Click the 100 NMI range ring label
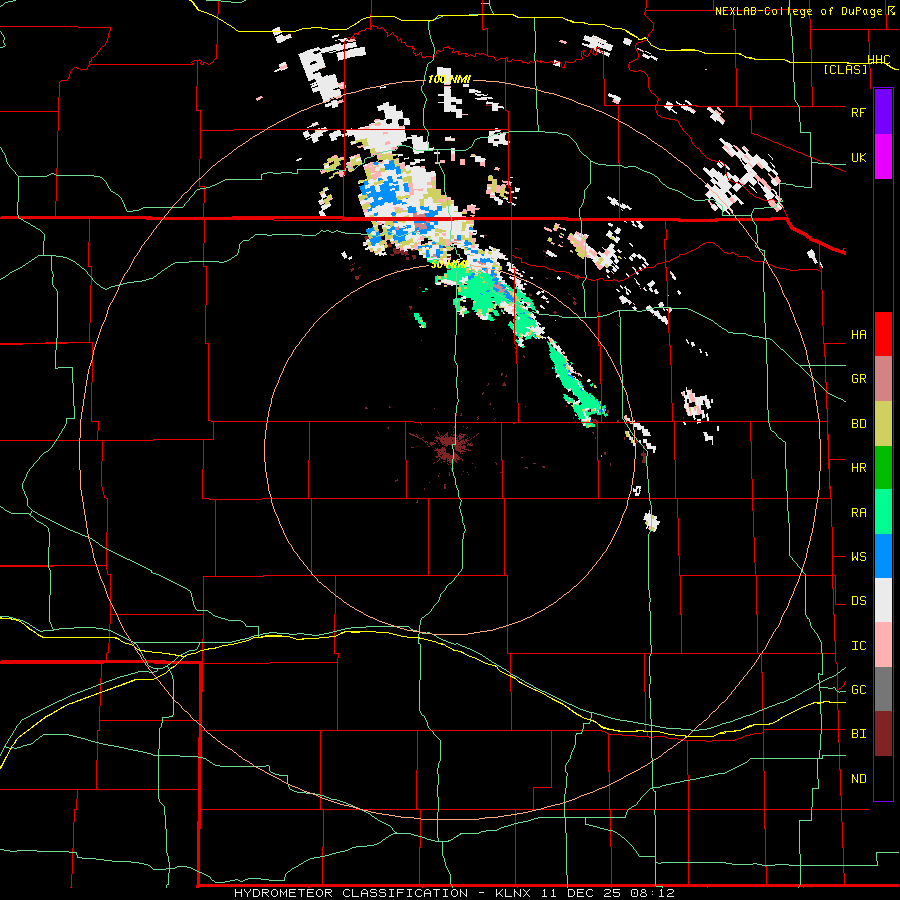 coord(449,79)
